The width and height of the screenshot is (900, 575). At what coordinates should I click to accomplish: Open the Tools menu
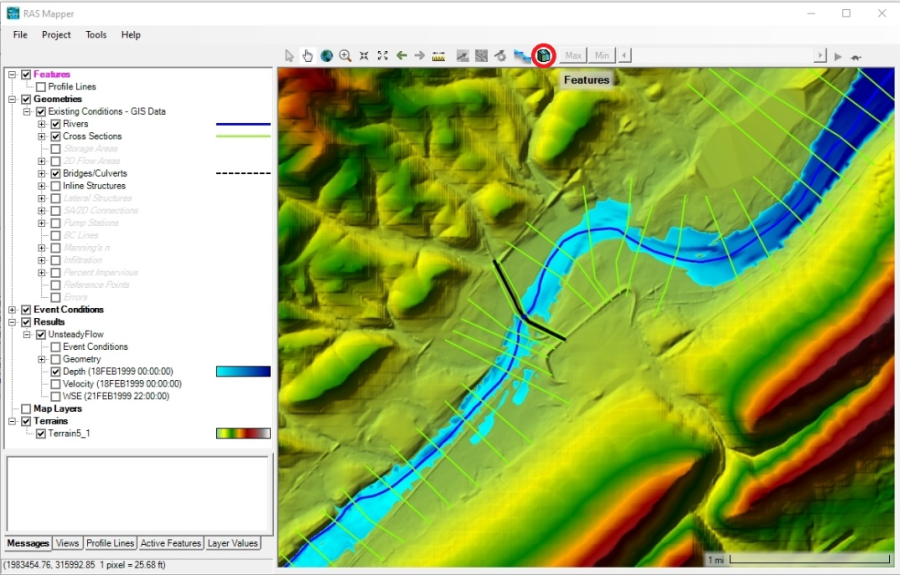(x=96, y=35)
